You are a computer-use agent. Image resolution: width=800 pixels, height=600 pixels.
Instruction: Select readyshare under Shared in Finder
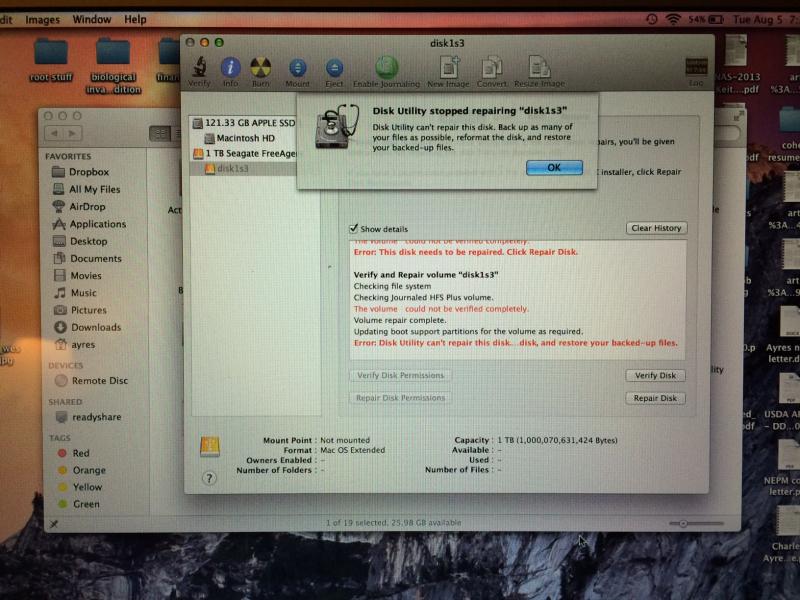(x=88, y=417)
